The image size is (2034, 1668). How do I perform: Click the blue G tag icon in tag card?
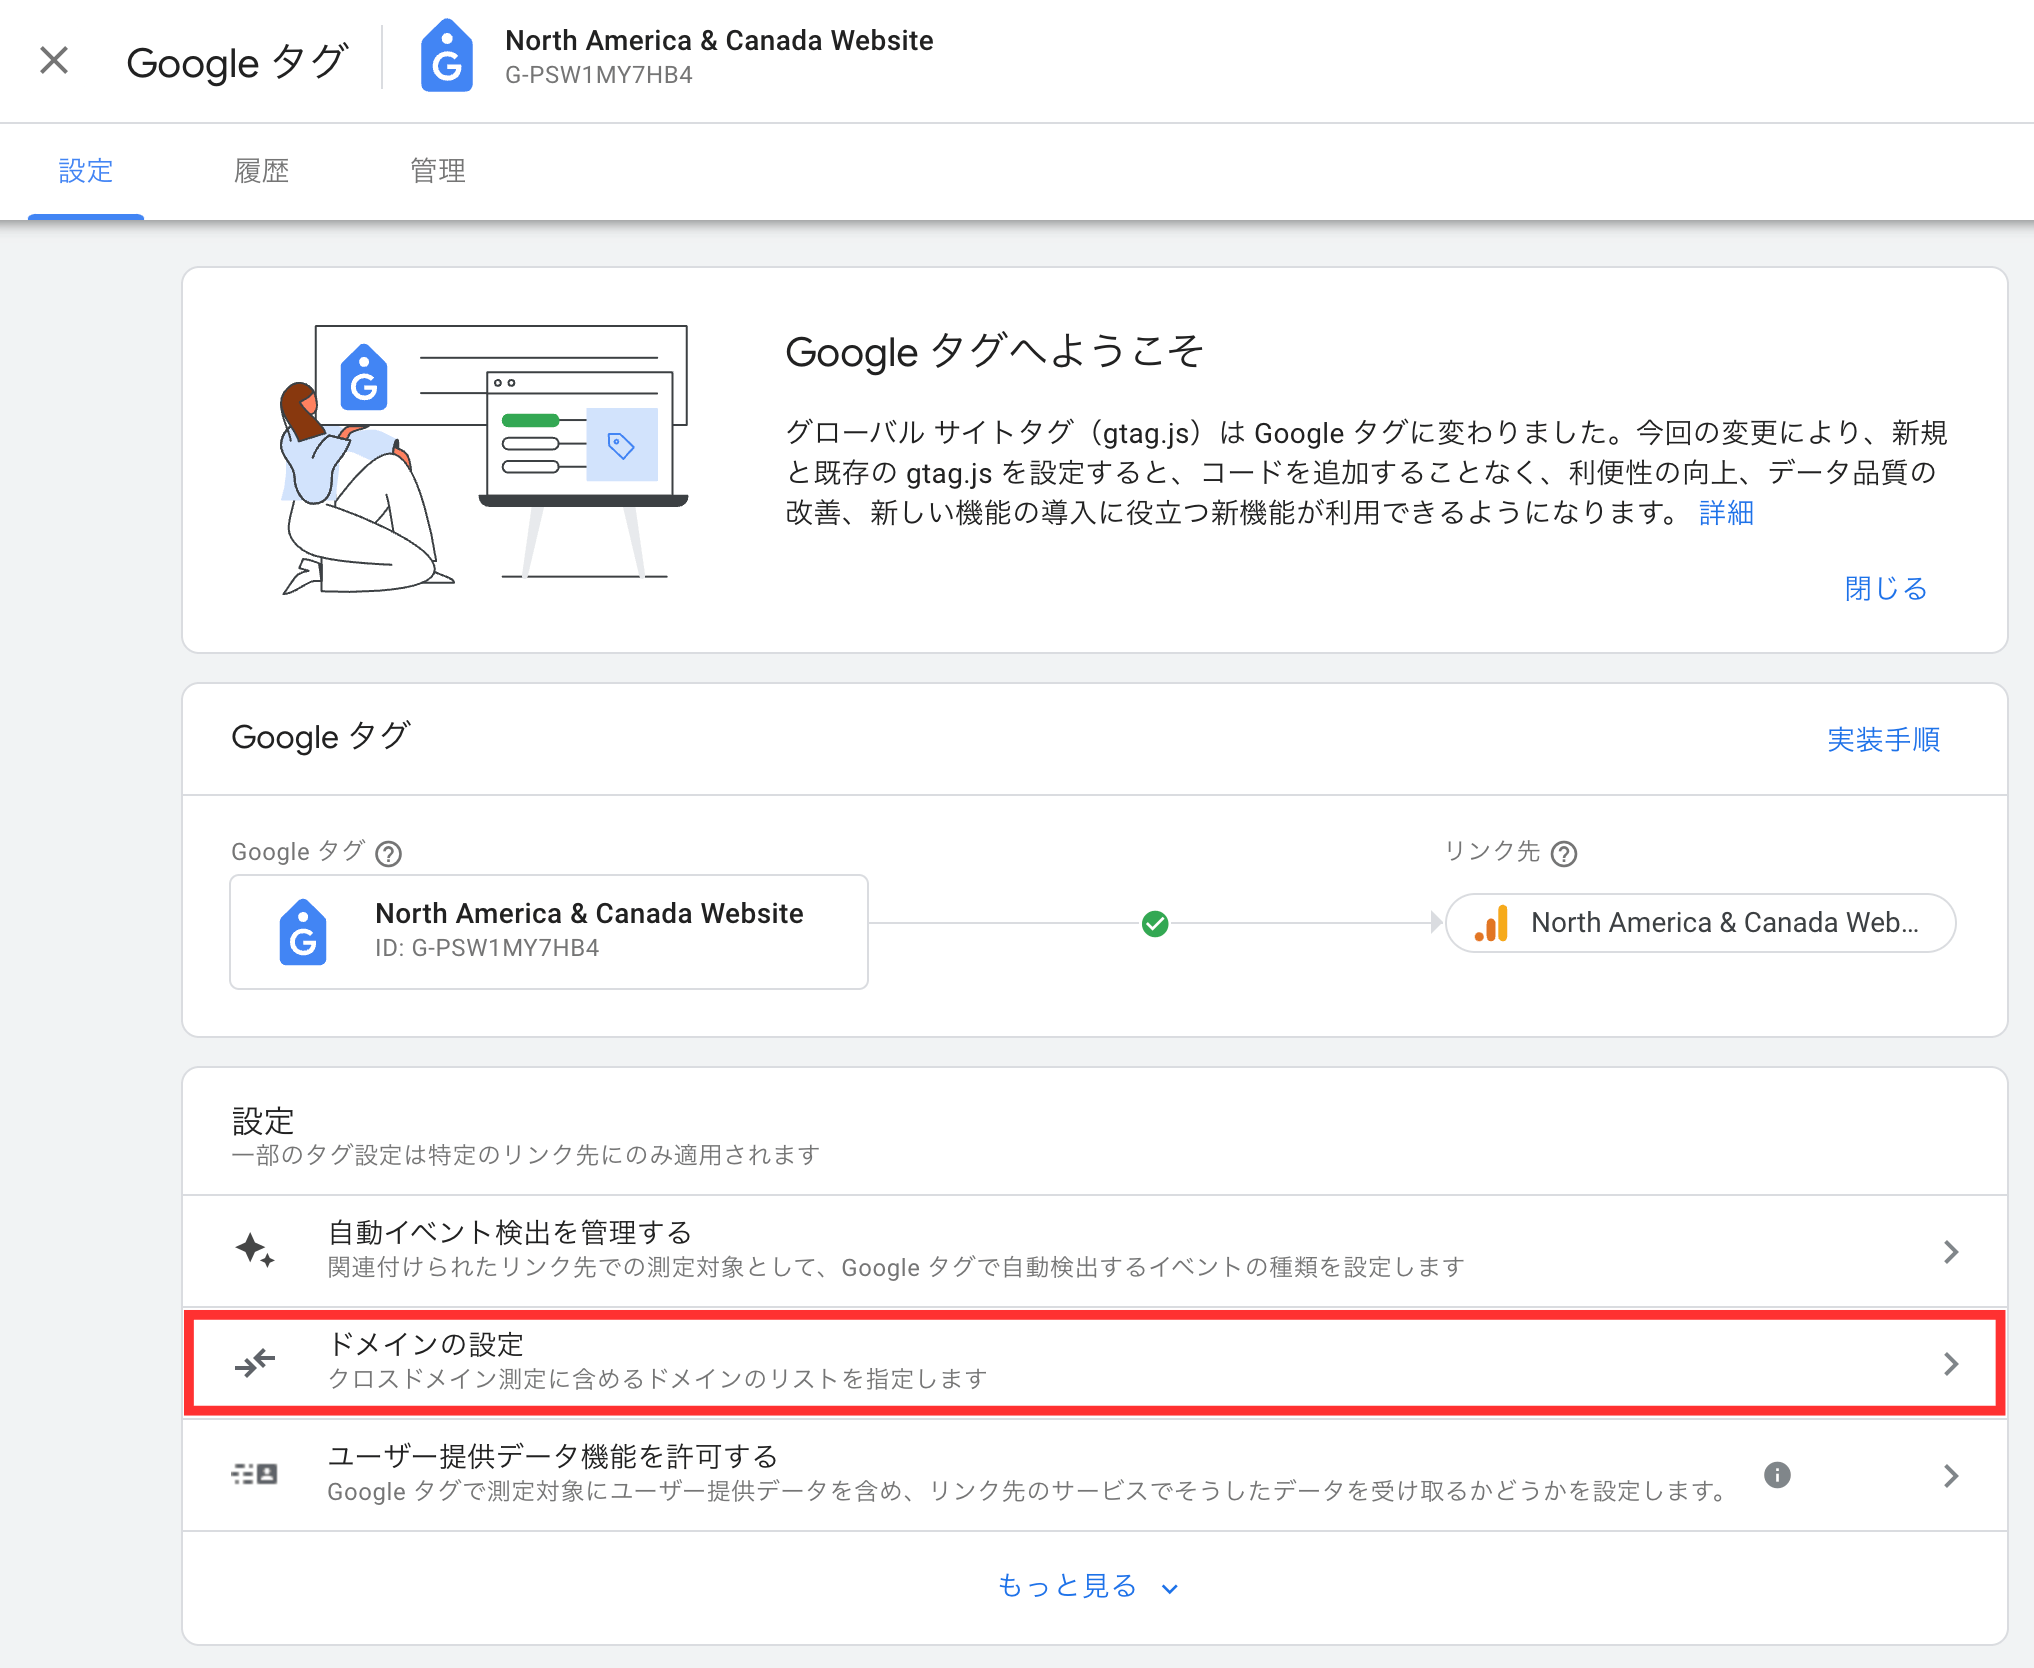(302, 932)
